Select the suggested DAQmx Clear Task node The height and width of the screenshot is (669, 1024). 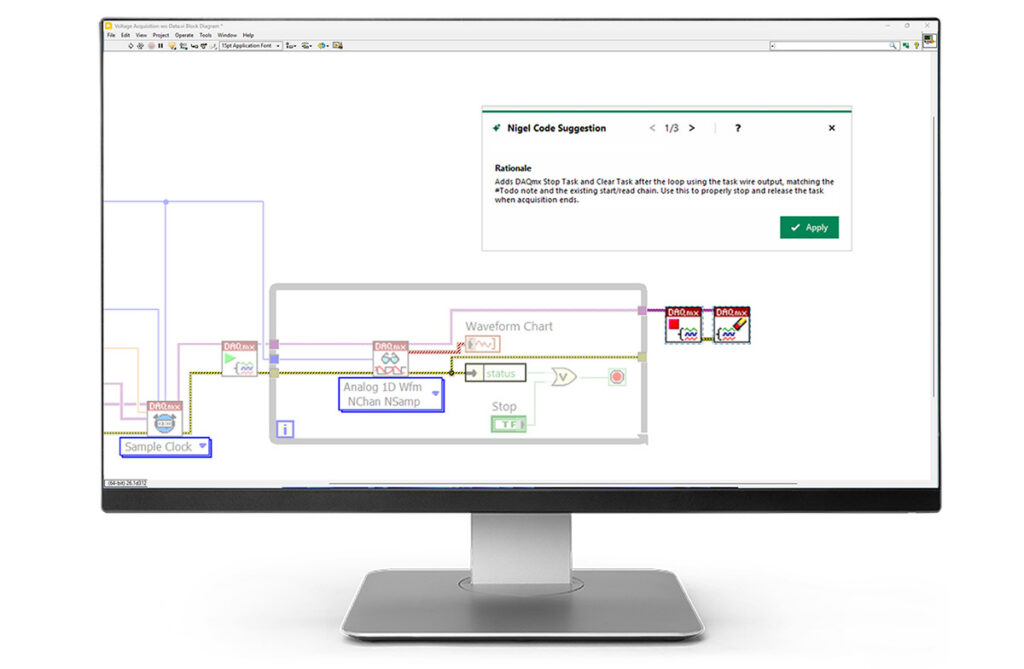731,323
